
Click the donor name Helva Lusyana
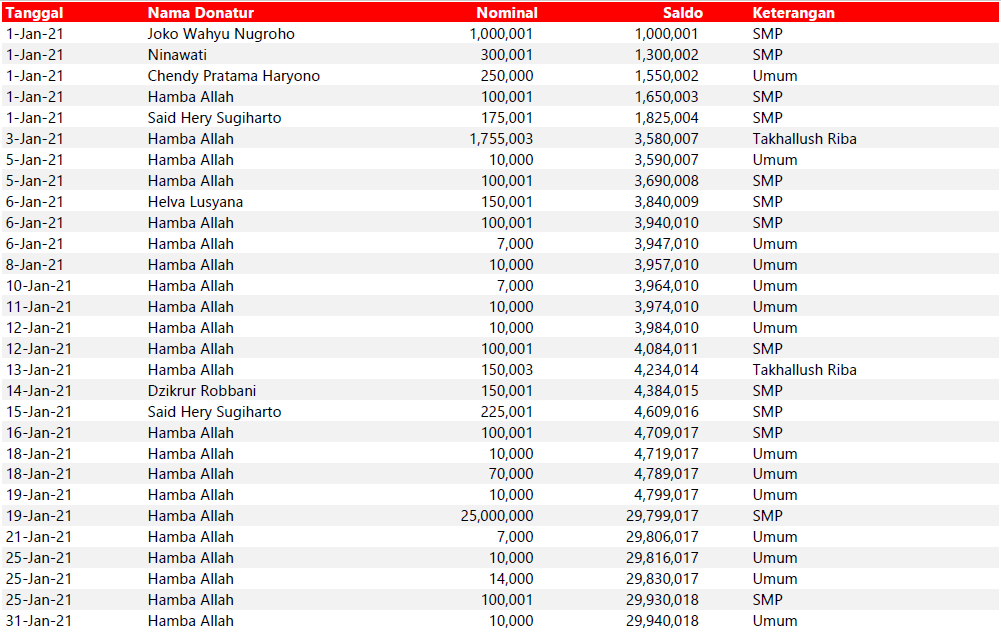[x=195, y=202]
